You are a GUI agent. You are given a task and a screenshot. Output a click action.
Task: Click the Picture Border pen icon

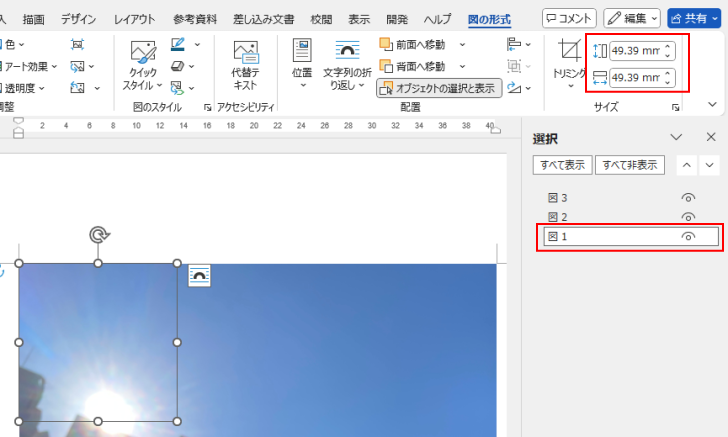coord(177,44)
